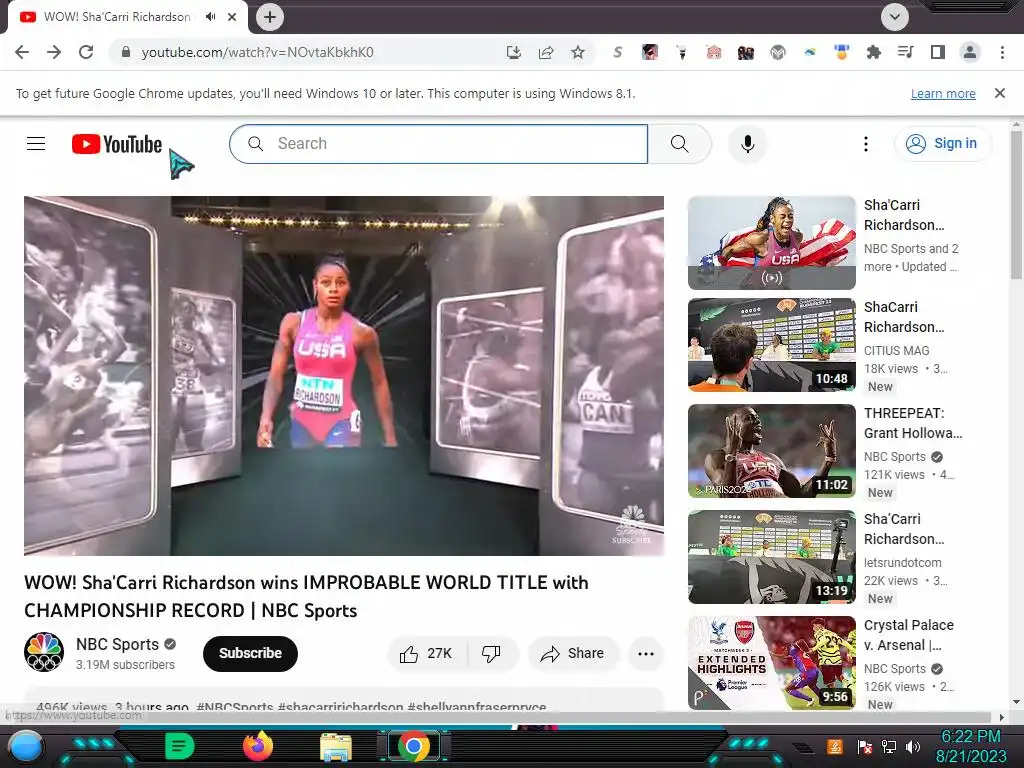Open the Windows Start orb
The image size is (1024, 768).
click(25, 746)
